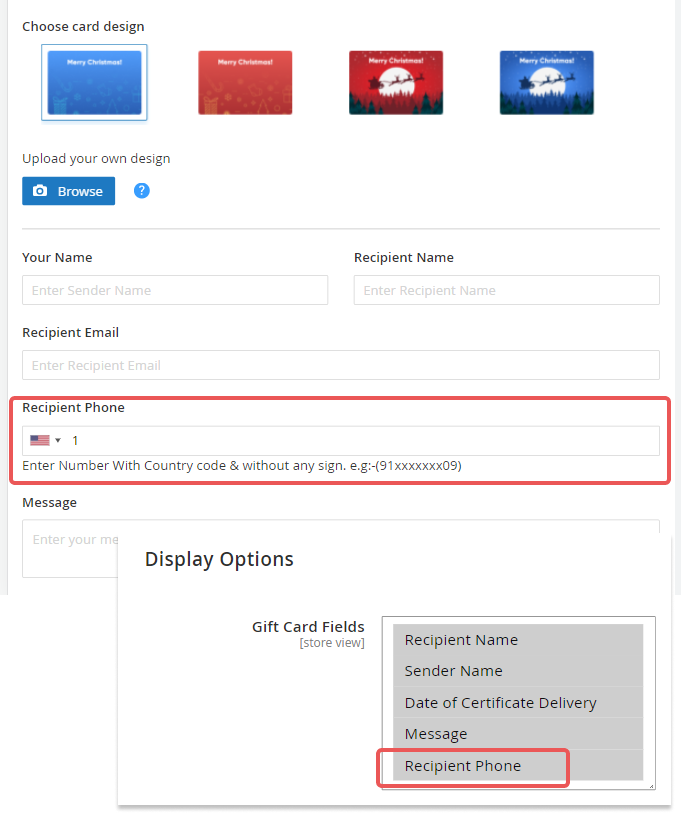Open the blue question mark help tooltip
The width and height of the screenshot is (681, 813).
click(142, 190)
